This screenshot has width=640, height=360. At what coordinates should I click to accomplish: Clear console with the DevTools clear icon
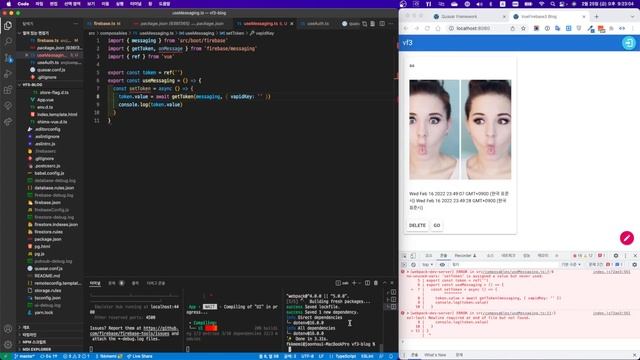413,264
